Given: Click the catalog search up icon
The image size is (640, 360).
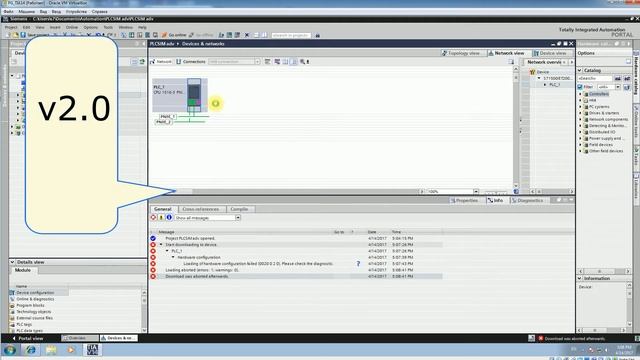Looking at the screenshot, I should click(627, 78).
